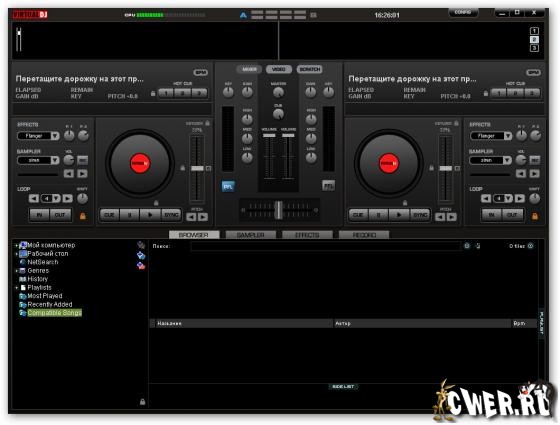The width and height of the screenshot is (560, 425).
Task: Open the CONFIG settings button
Action: pos(463,12)
